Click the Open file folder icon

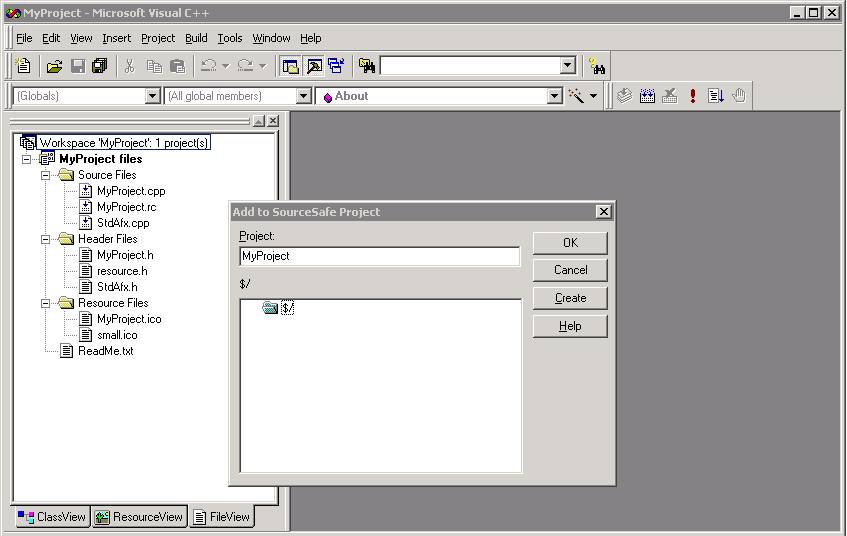click(x=54, y=66)
